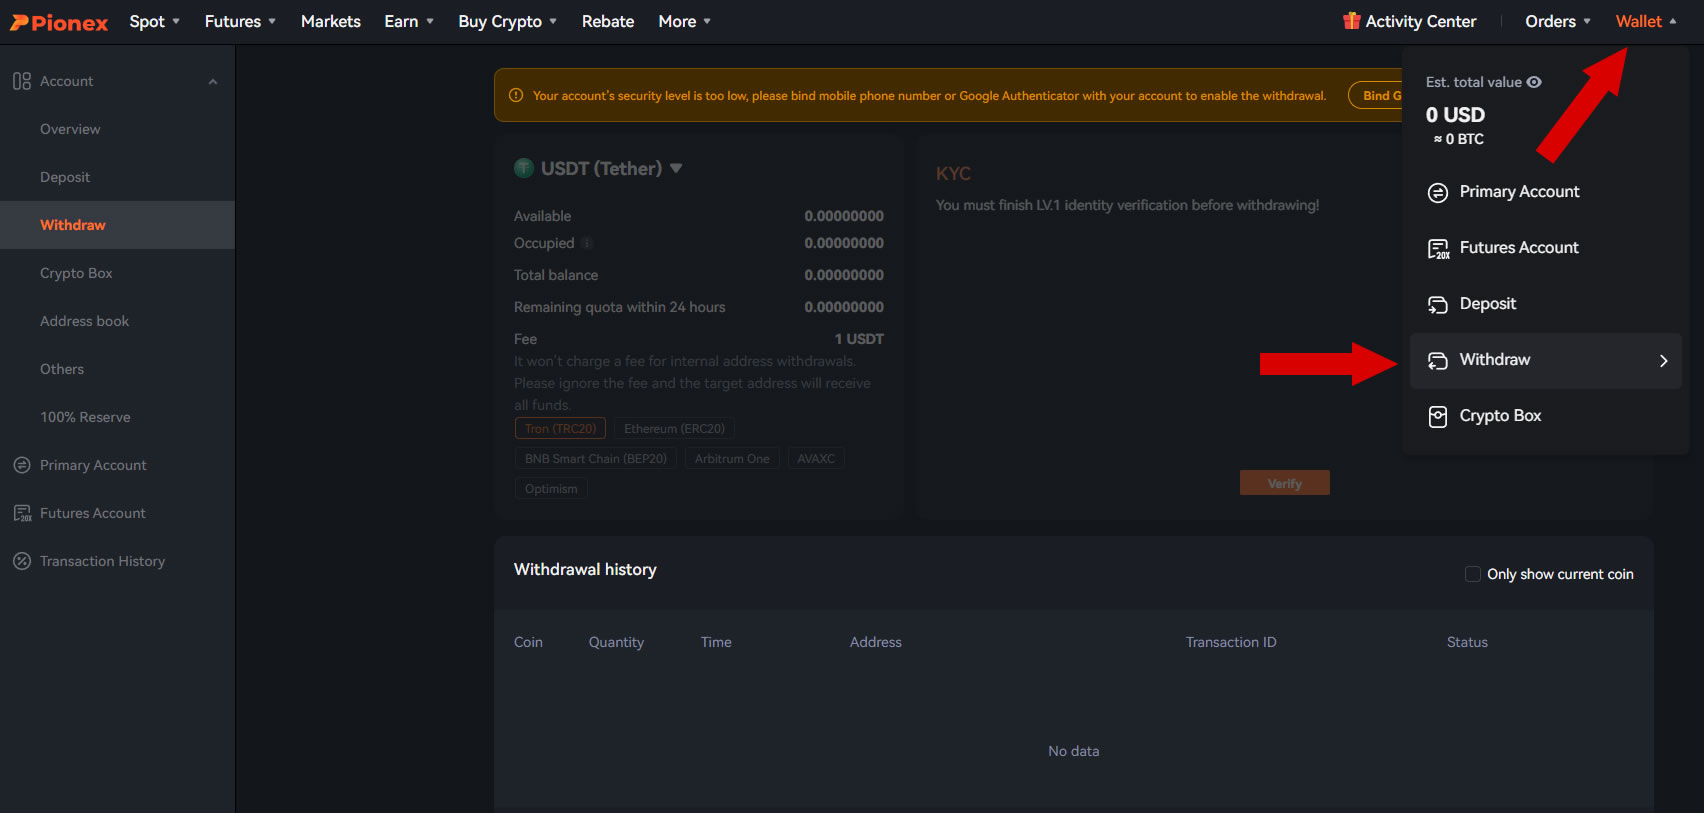The width and height of the screenshot is (1704, 813).
Task: Open the Markets menu item
Action: coord(331,21)
